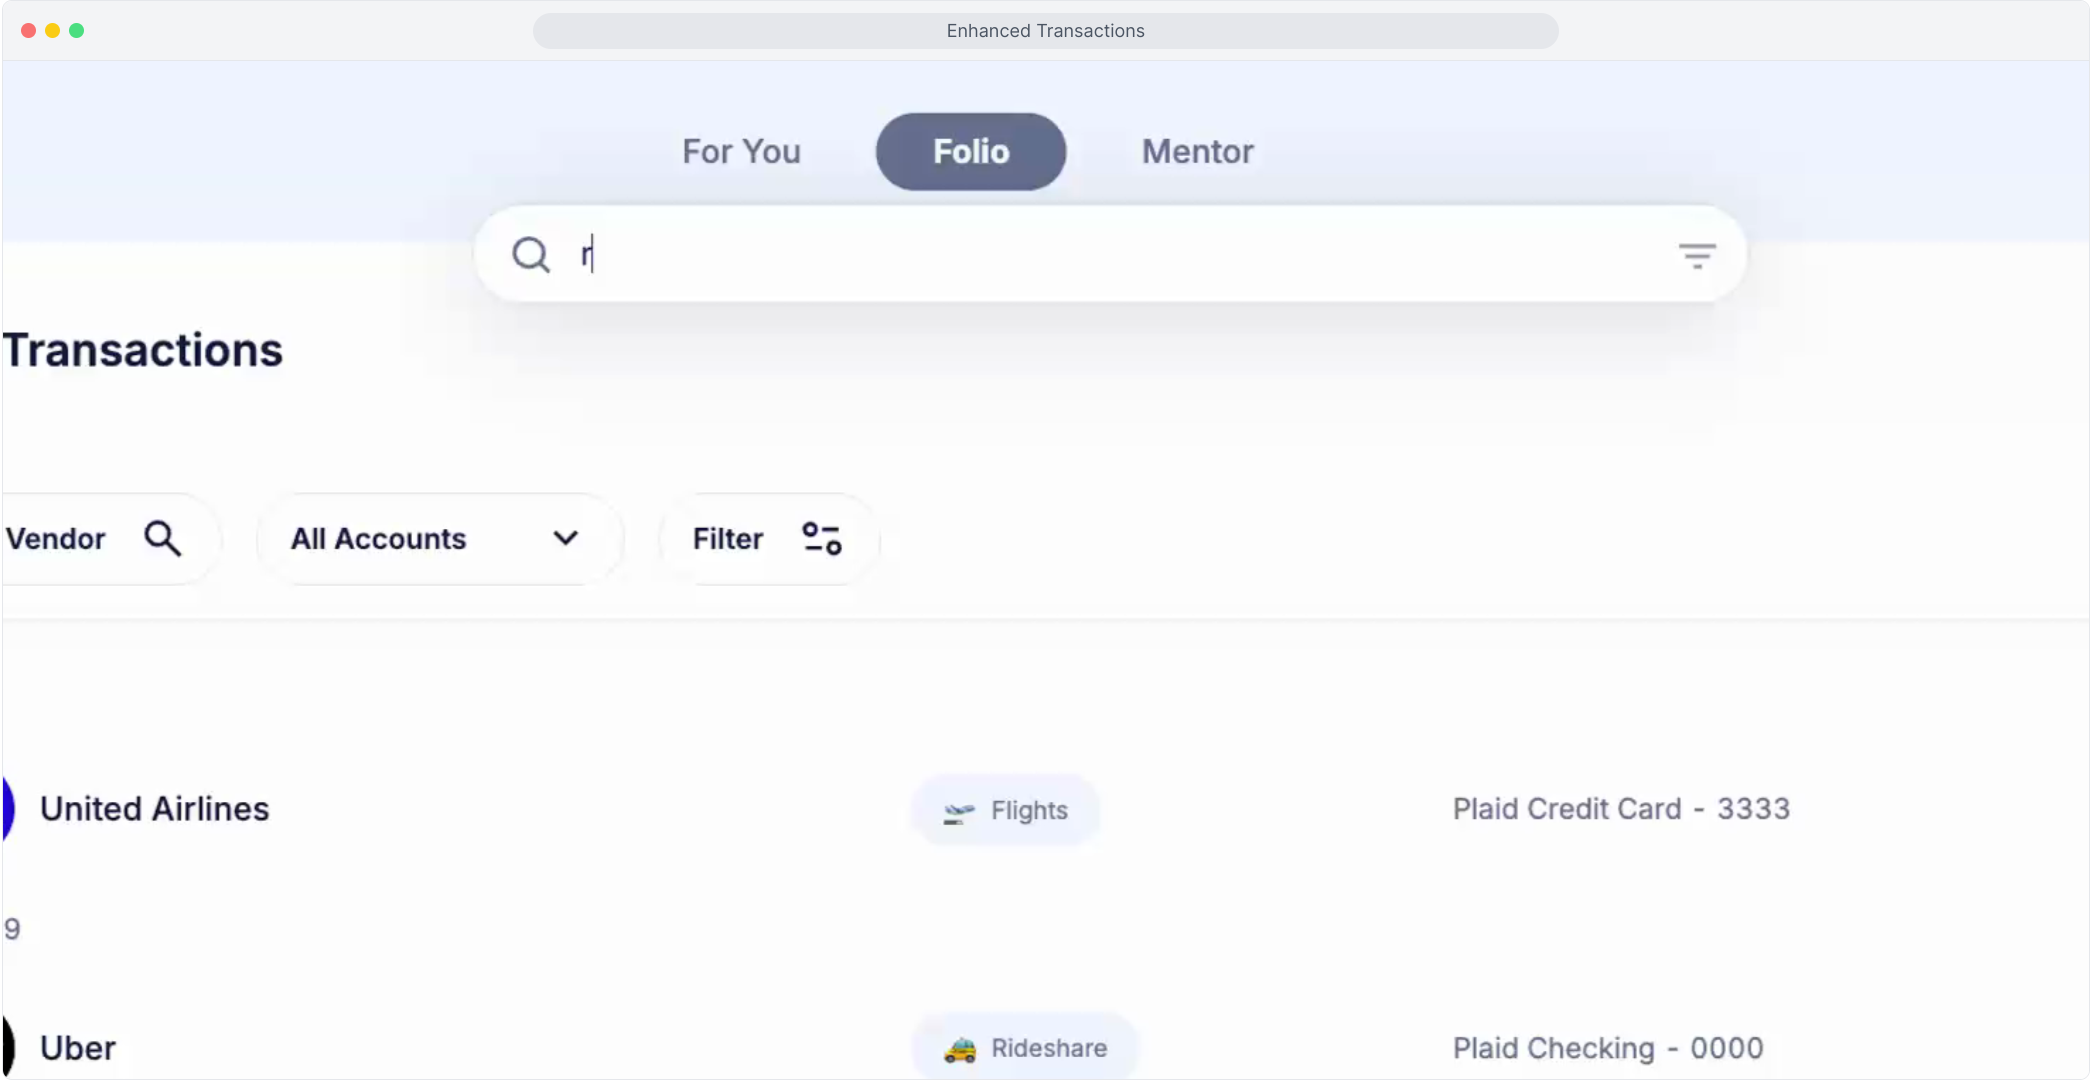Screen dimensions: 2092x1080
Task: Open the United Airlines transaction
Action: tap(155, 809)
